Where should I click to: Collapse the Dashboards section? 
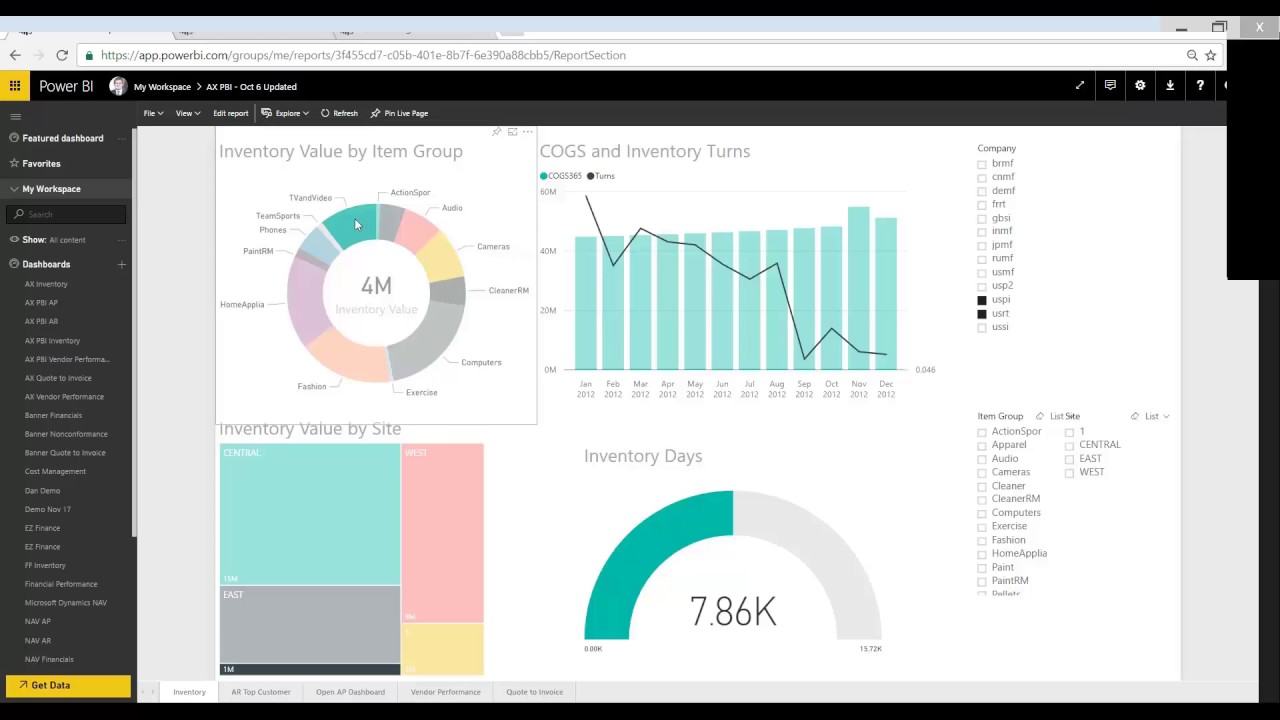[15, 264]
